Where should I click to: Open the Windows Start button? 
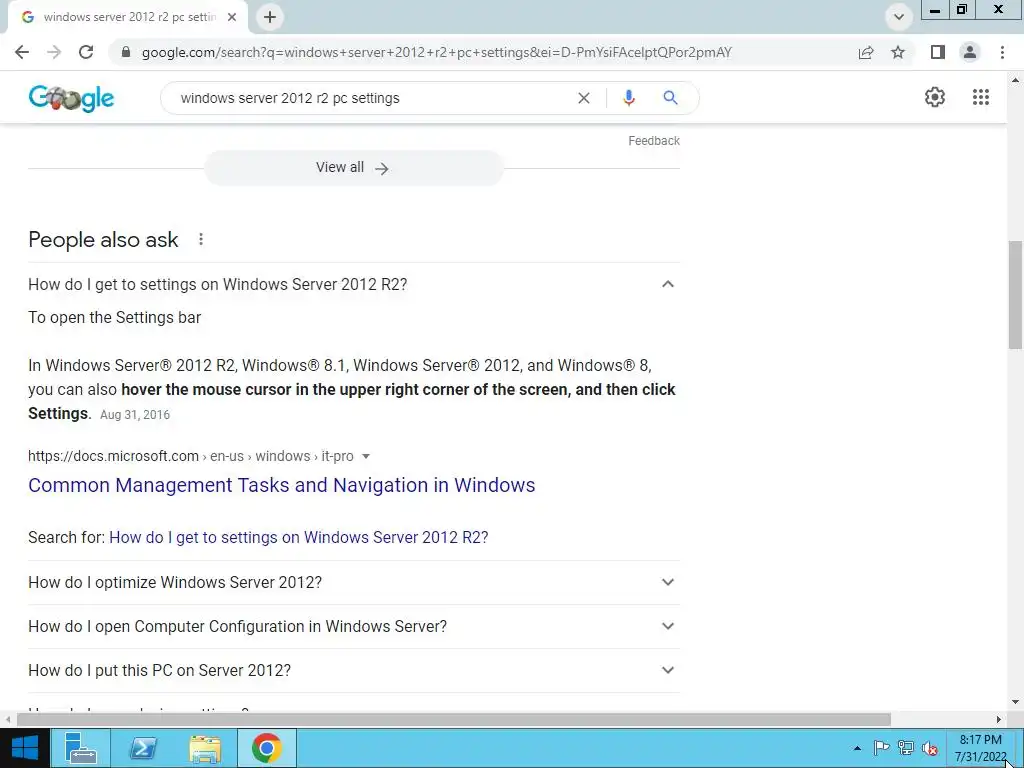click(x=24, y=748)
